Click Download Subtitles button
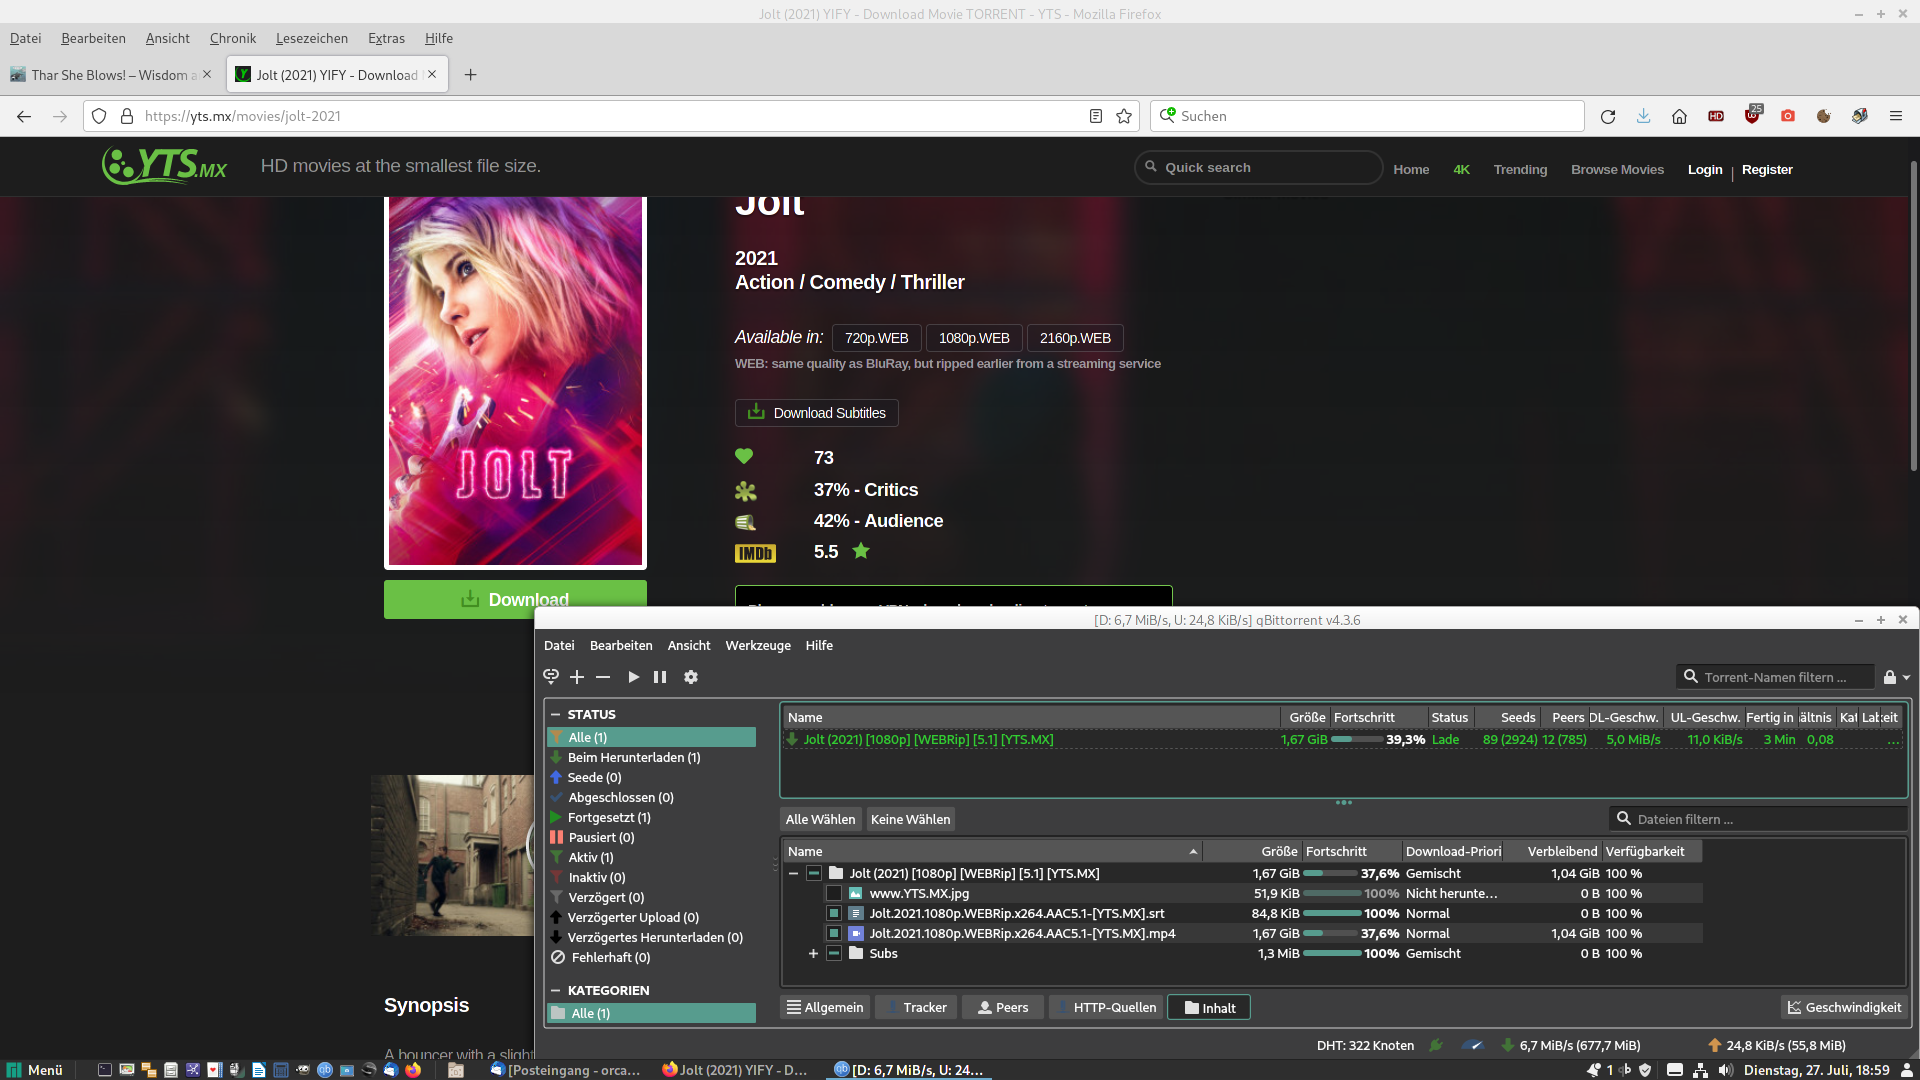 (x=816, y=413)
